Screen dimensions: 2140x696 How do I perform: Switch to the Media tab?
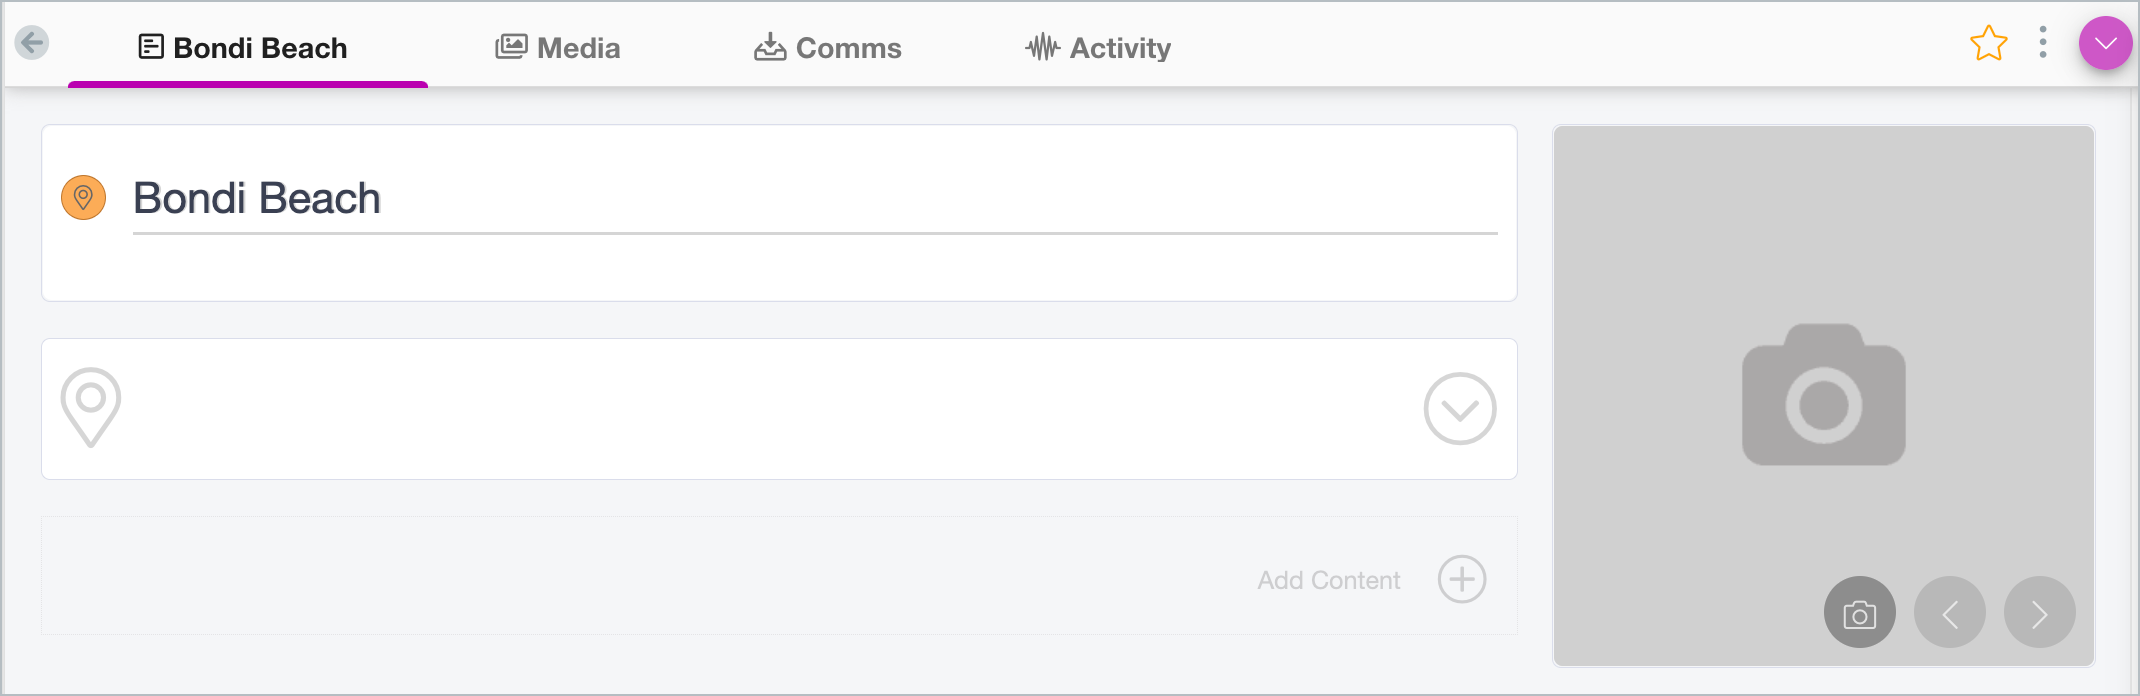[558, 48]
